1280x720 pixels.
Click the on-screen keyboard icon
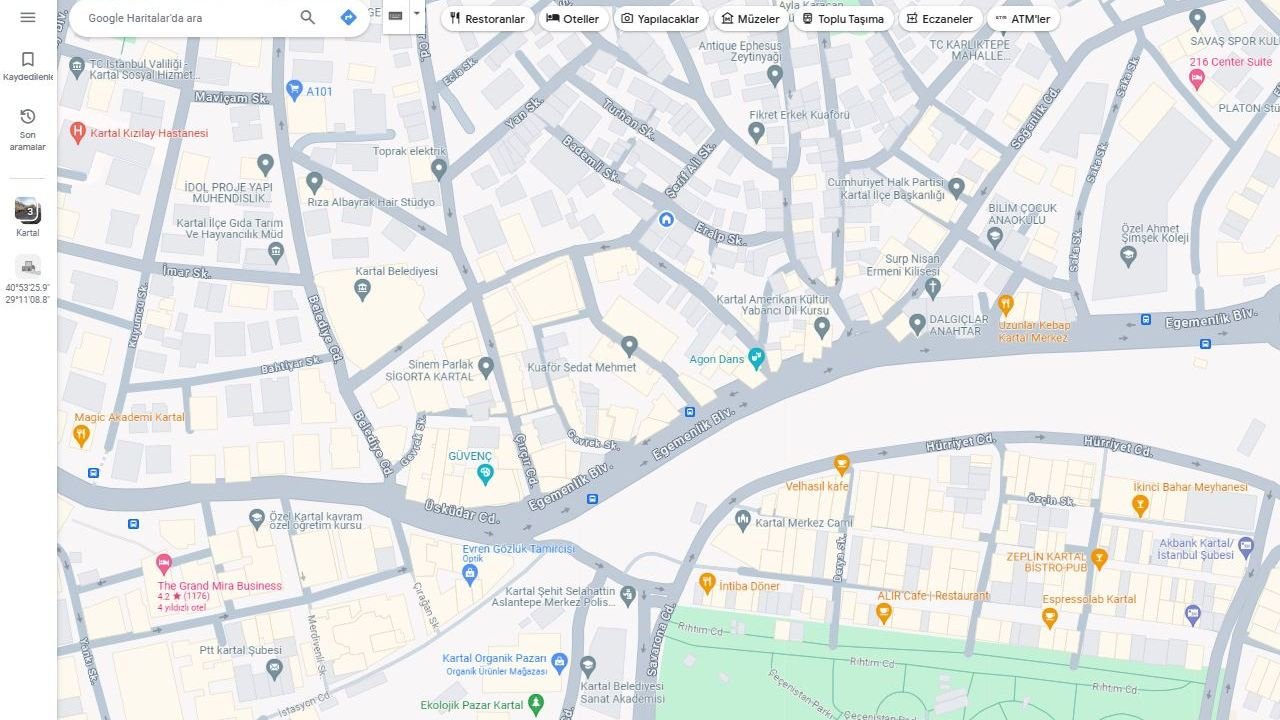tap(395, 16)
